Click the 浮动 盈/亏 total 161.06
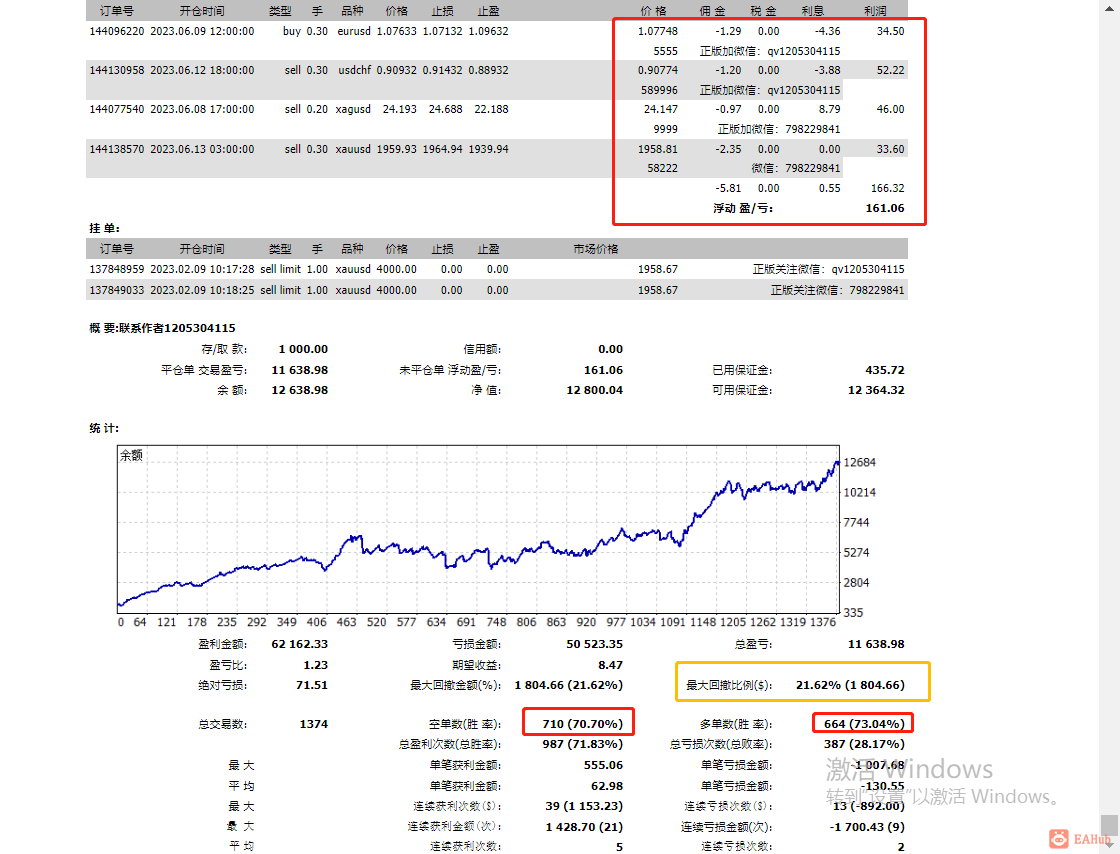 coord(885,209)
